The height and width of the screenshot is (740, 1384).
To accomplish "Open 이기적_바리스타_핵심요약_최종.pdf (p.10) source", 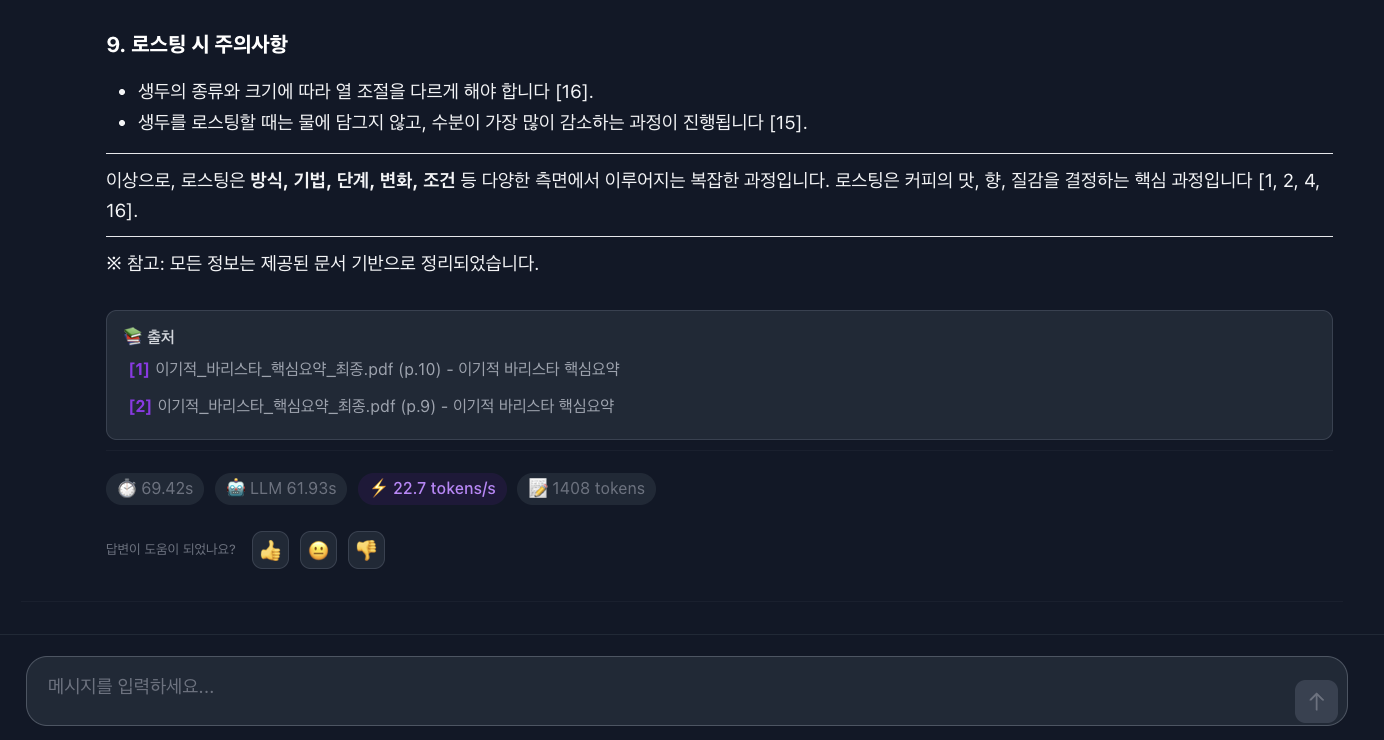I will pyautogui.click(x=298, y=369).
